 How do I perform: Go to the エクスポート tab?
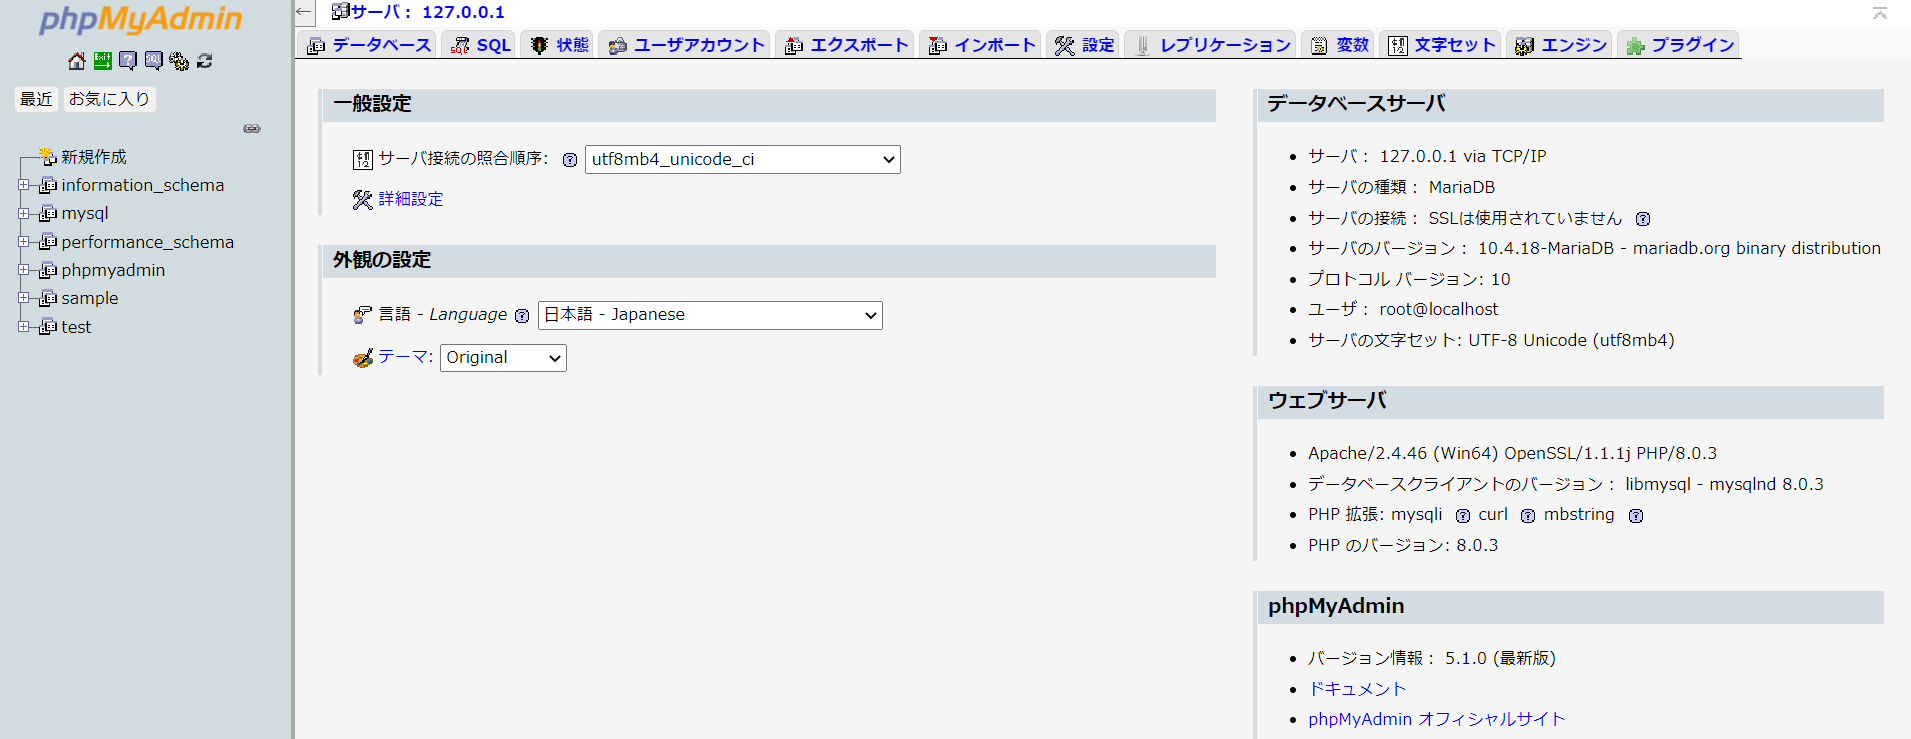click(846, 45)
